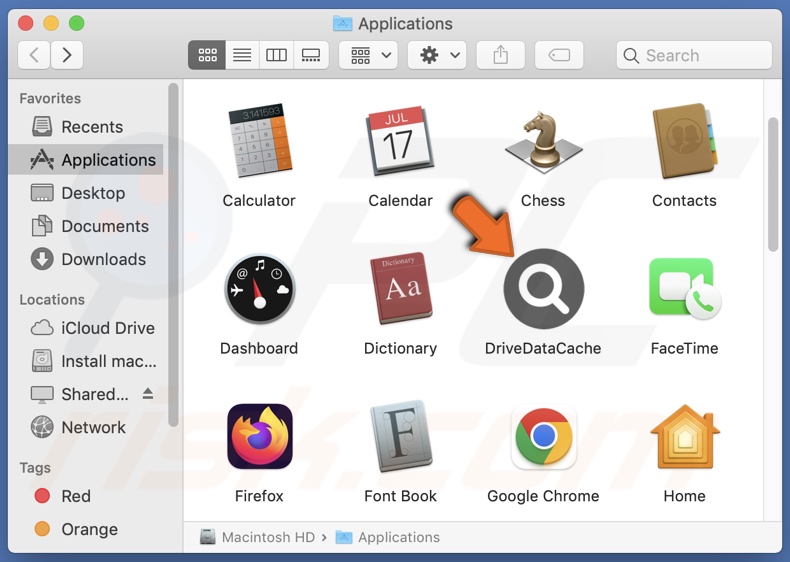790x562 pixels.
Task: Select Applications in the sidebar
Action: pos(86,160)
